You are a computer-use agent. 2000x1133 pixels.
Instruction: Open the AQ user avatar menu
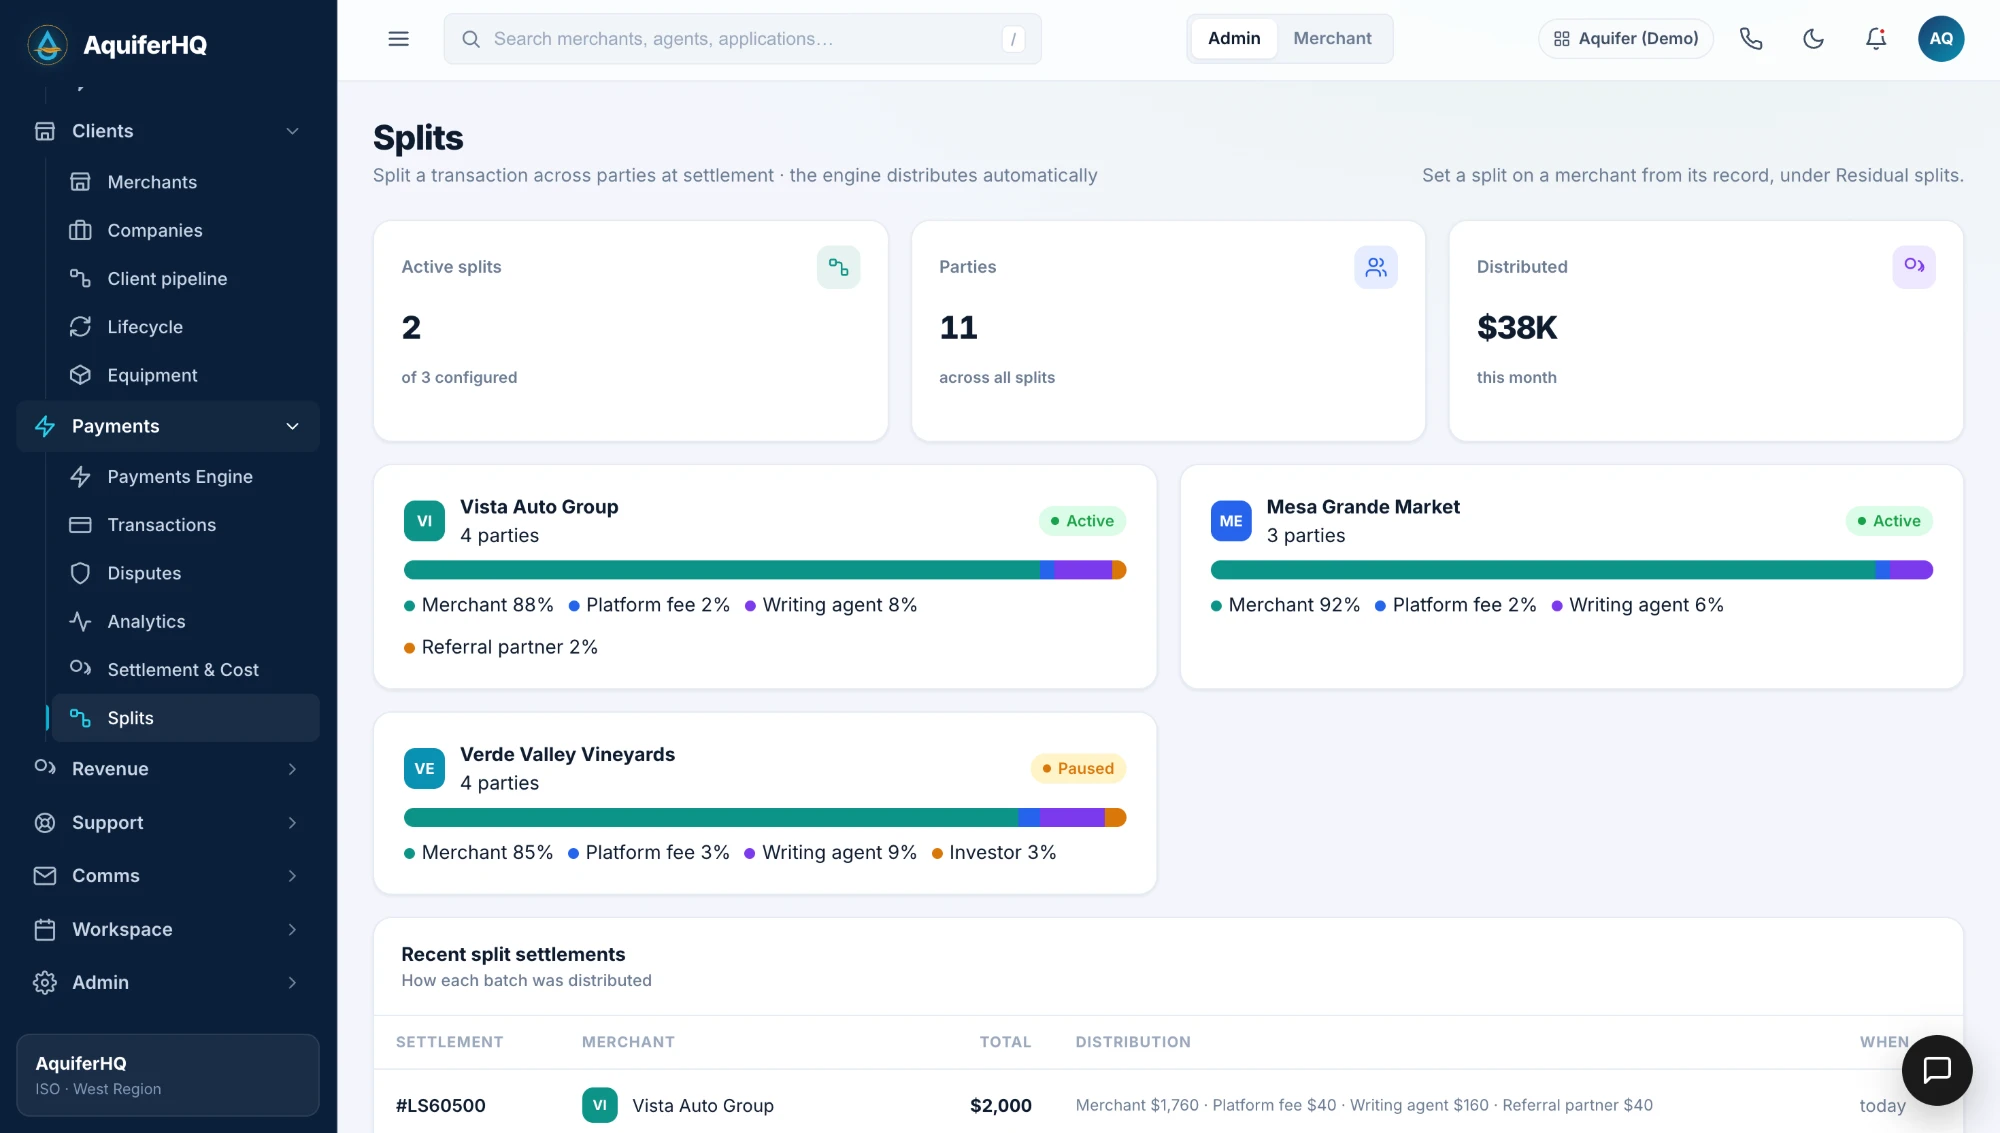coord(1941,39)
